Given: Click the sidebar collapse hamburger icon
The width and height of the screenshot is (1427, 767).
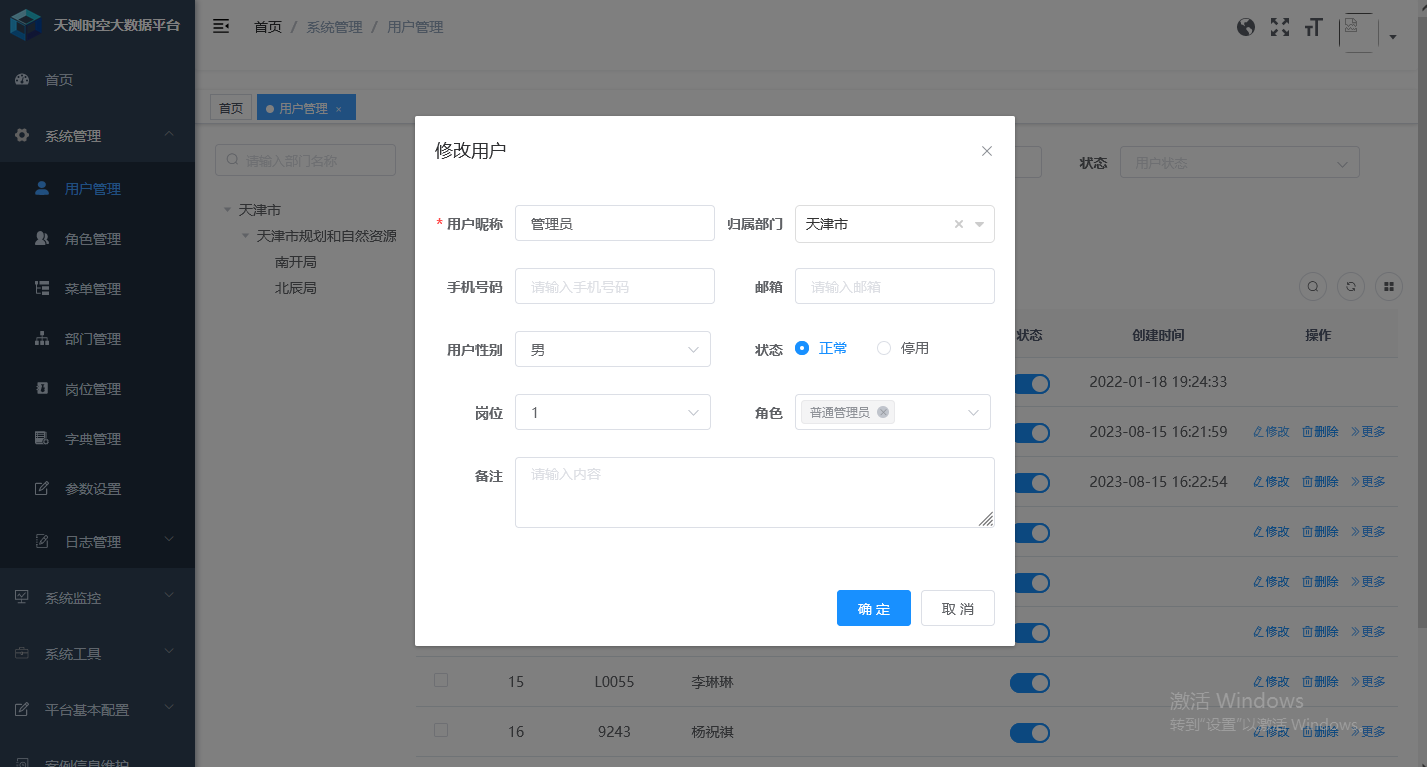Looking at the screenshot, I should pos(221,26).
